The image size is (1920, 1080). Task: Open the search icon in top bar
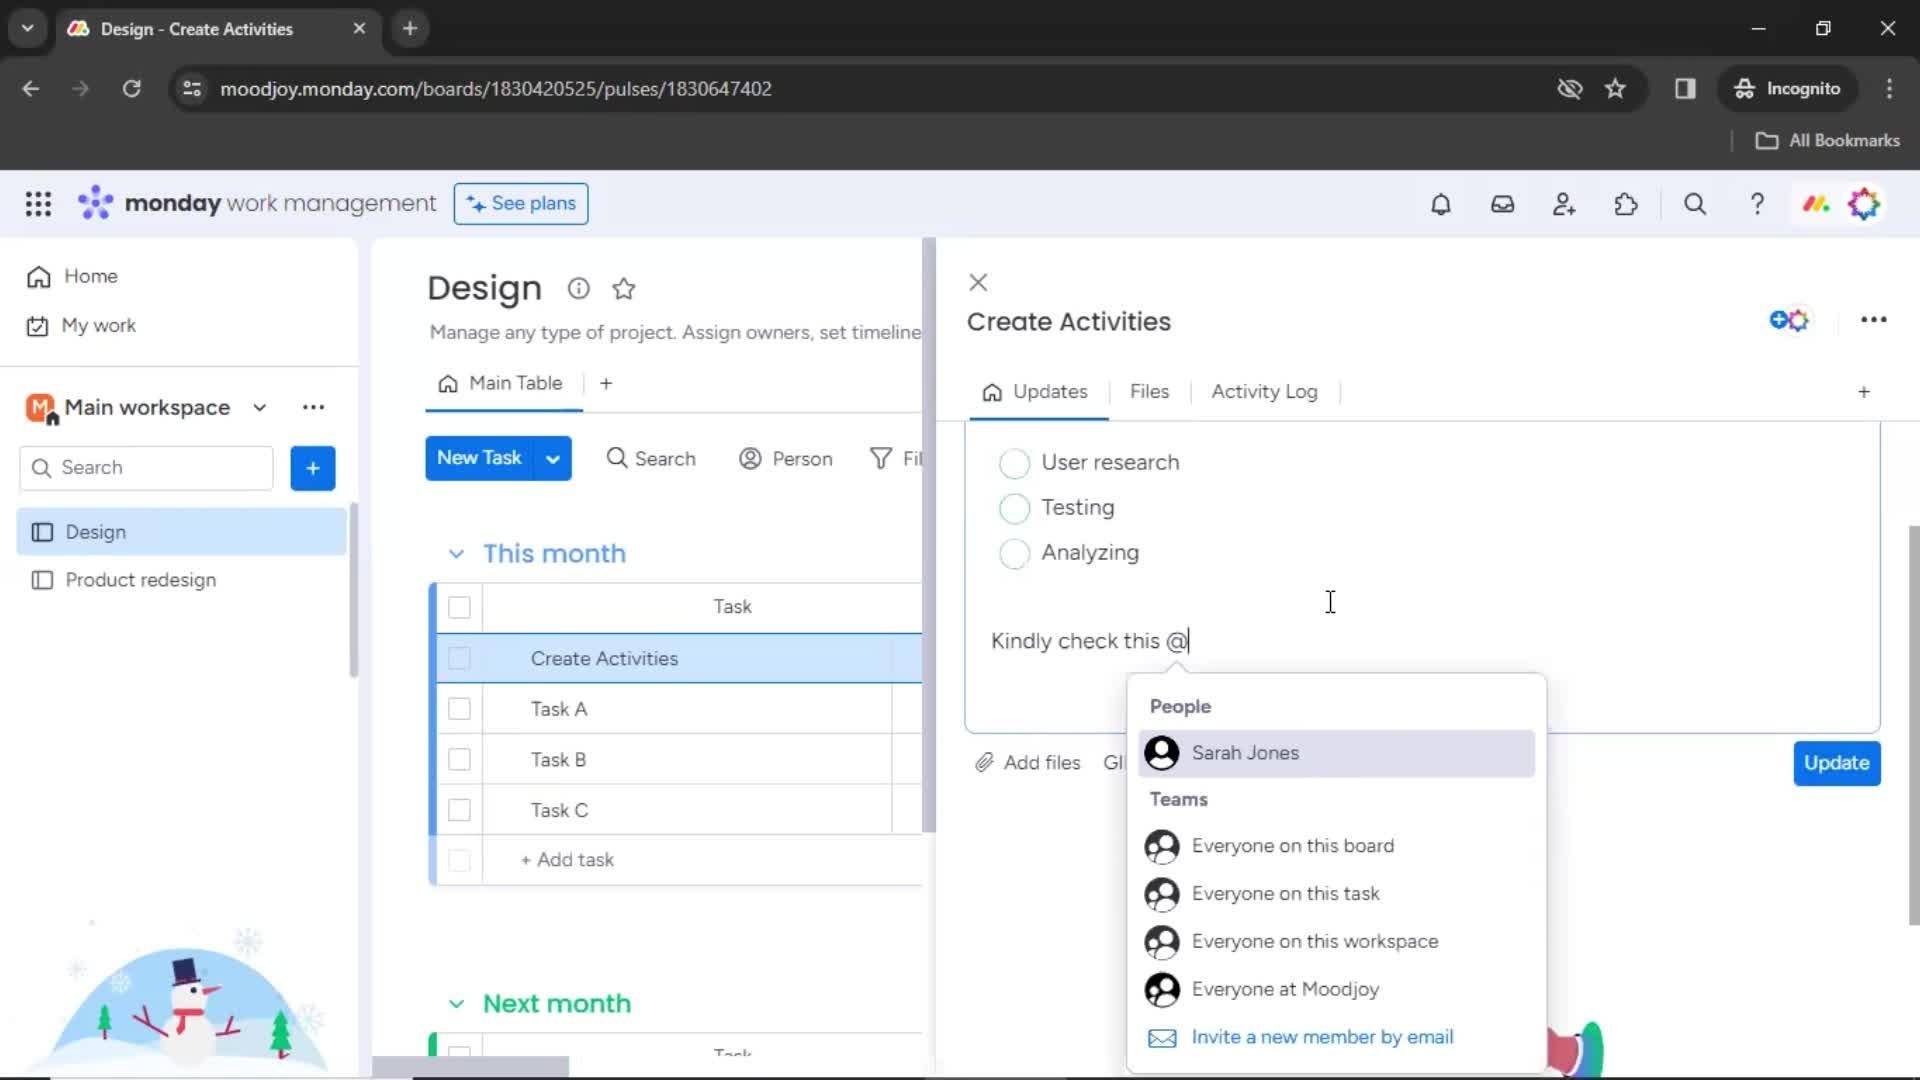(x=1695, y=204)
